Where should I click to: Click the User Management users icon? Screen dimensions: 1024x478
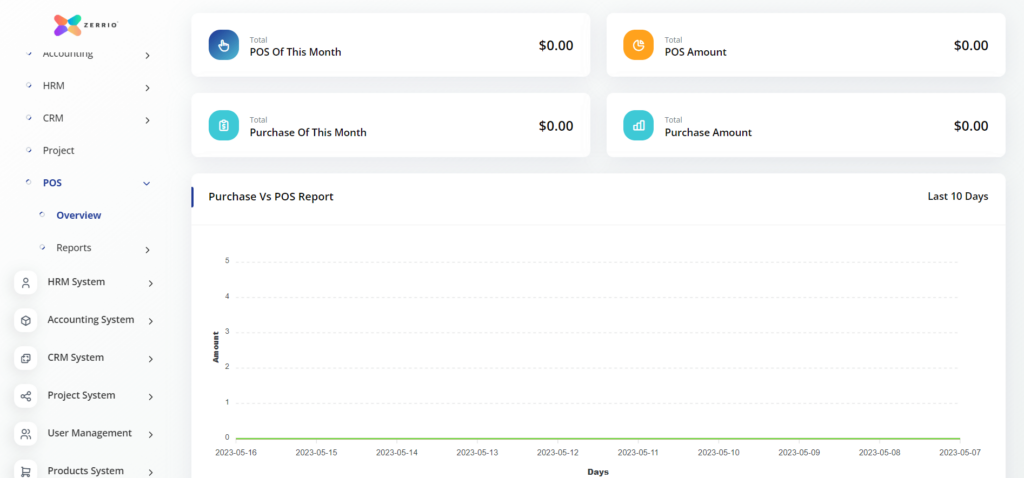(26, 434)
